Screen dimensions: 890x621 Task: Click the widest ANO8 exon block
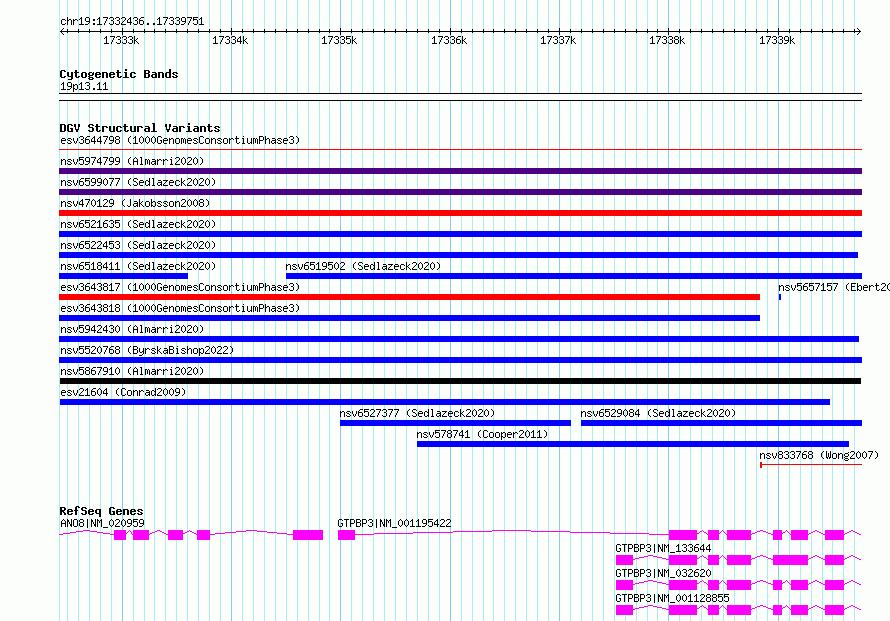click(x=308, y=535)
